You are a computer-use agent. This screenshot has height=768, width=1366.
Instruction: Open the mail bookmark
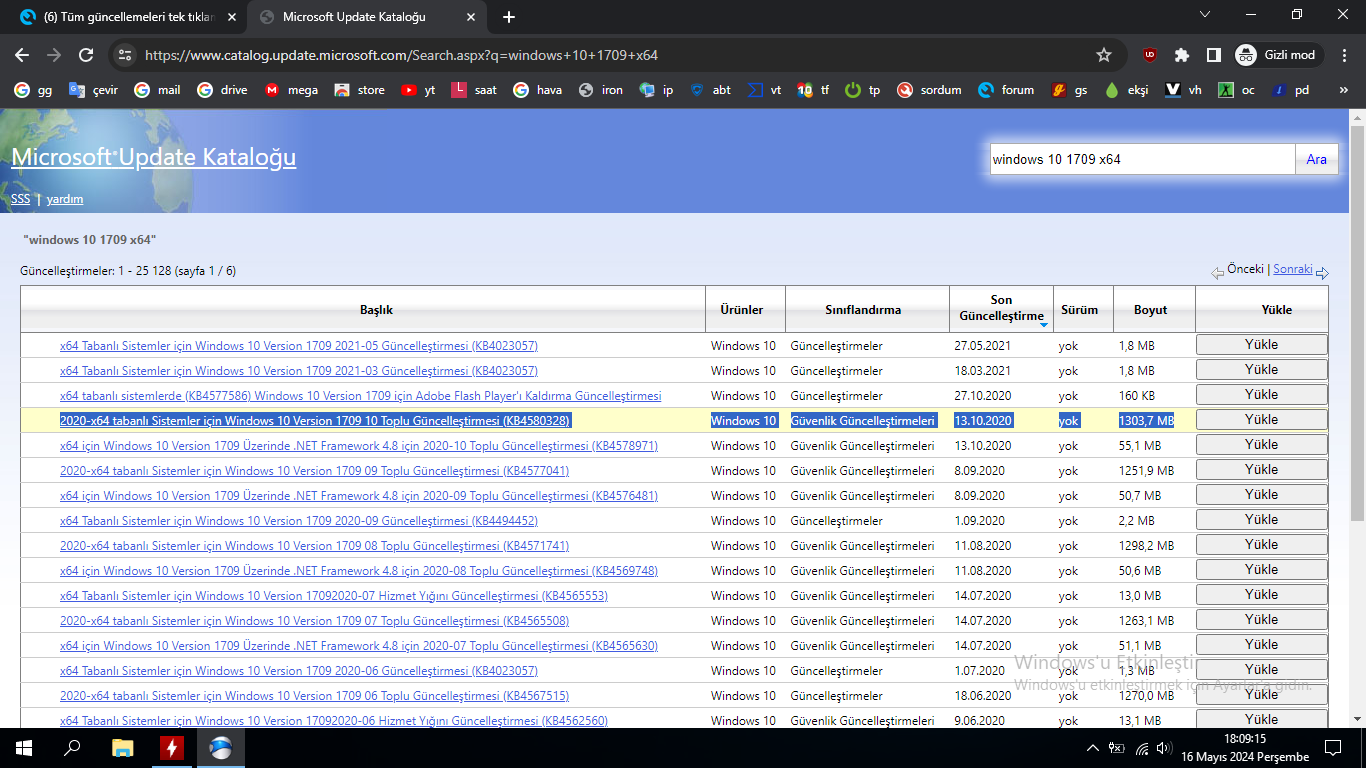158,90
